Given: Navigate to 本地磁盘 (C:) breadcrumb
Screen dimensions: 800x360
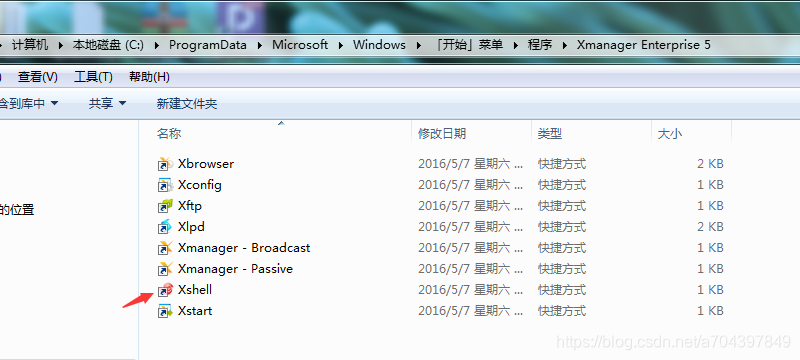Looking at the screenshot, I should (108, 45).
